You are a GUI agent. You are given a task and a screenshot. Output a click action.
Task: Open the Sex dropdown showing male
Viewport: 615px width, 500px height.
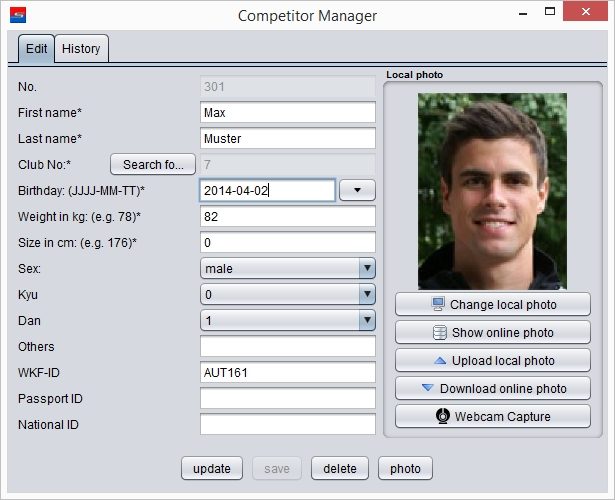pos(287,268)
